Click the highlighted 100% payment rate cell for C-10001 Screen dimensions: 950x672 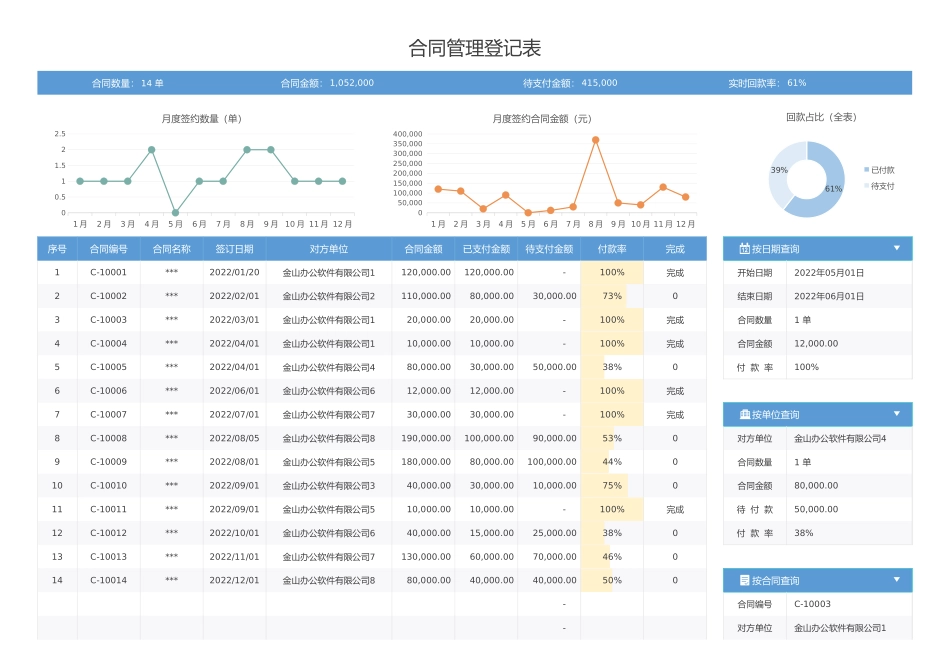[611, 272]
